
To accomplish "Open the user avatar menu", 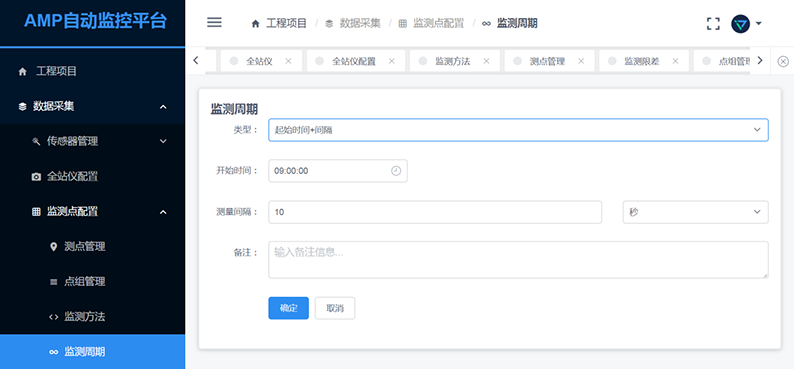I will click(x=740, y=23).
